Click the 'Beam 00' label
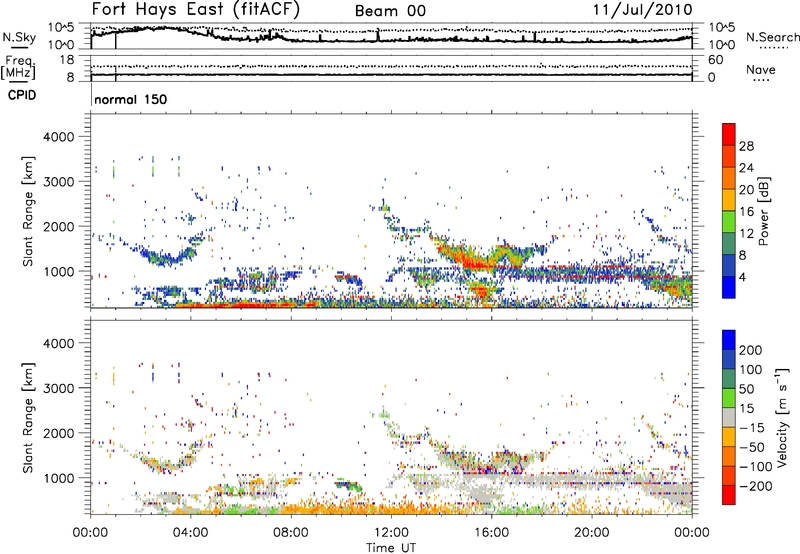This screenshot has width=800, height=554. tap(390, 11)
